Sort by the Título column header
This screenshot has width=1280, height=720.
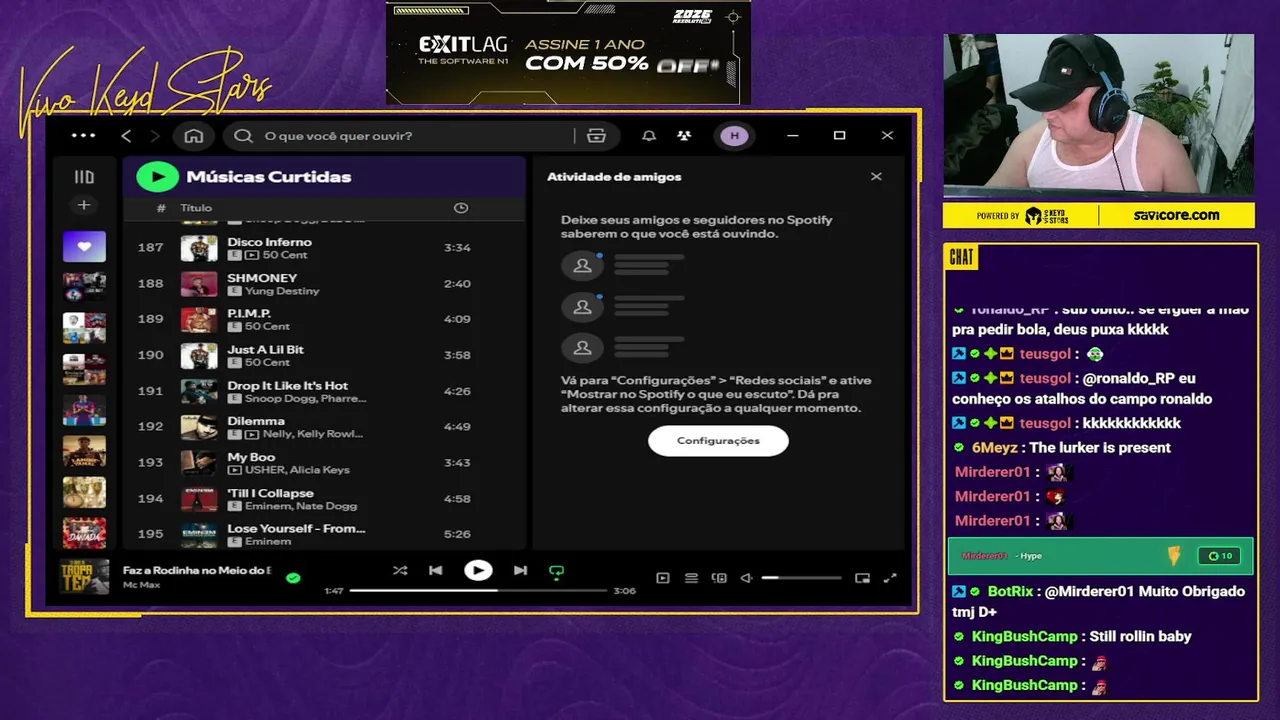point(196,208)
